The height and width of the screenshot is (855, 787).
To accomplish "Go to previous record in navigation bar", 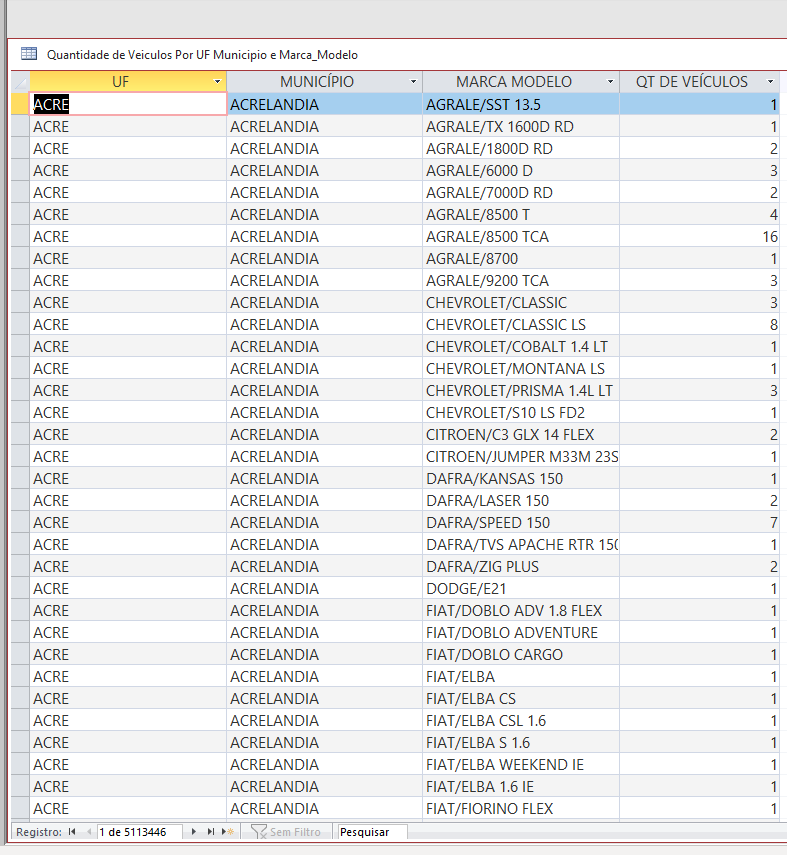I will click(x=88, y=832).
